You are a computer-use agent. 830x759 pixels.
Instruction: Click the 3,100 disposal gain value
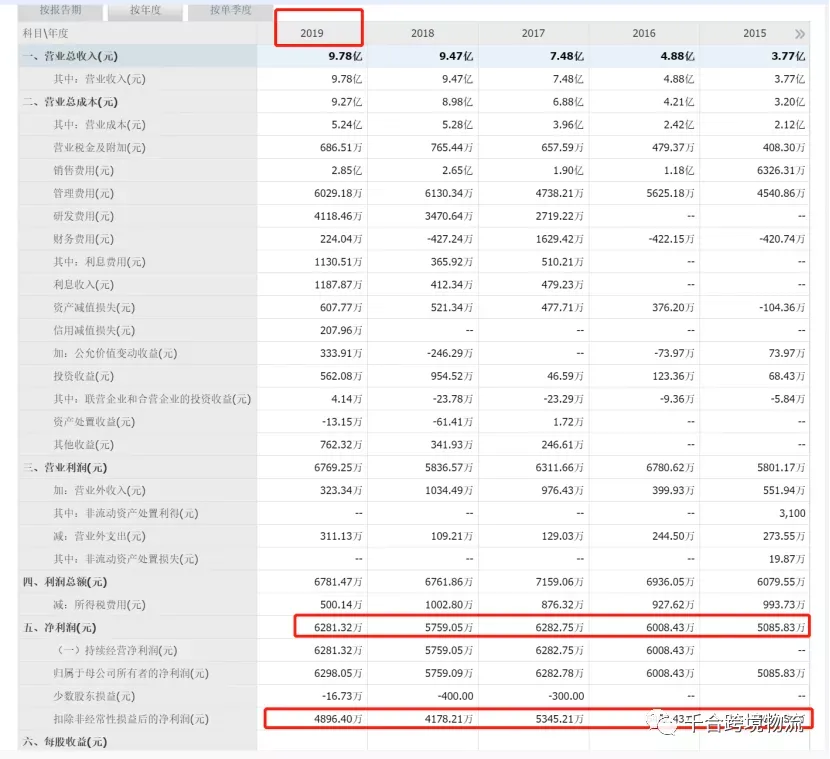792,513
